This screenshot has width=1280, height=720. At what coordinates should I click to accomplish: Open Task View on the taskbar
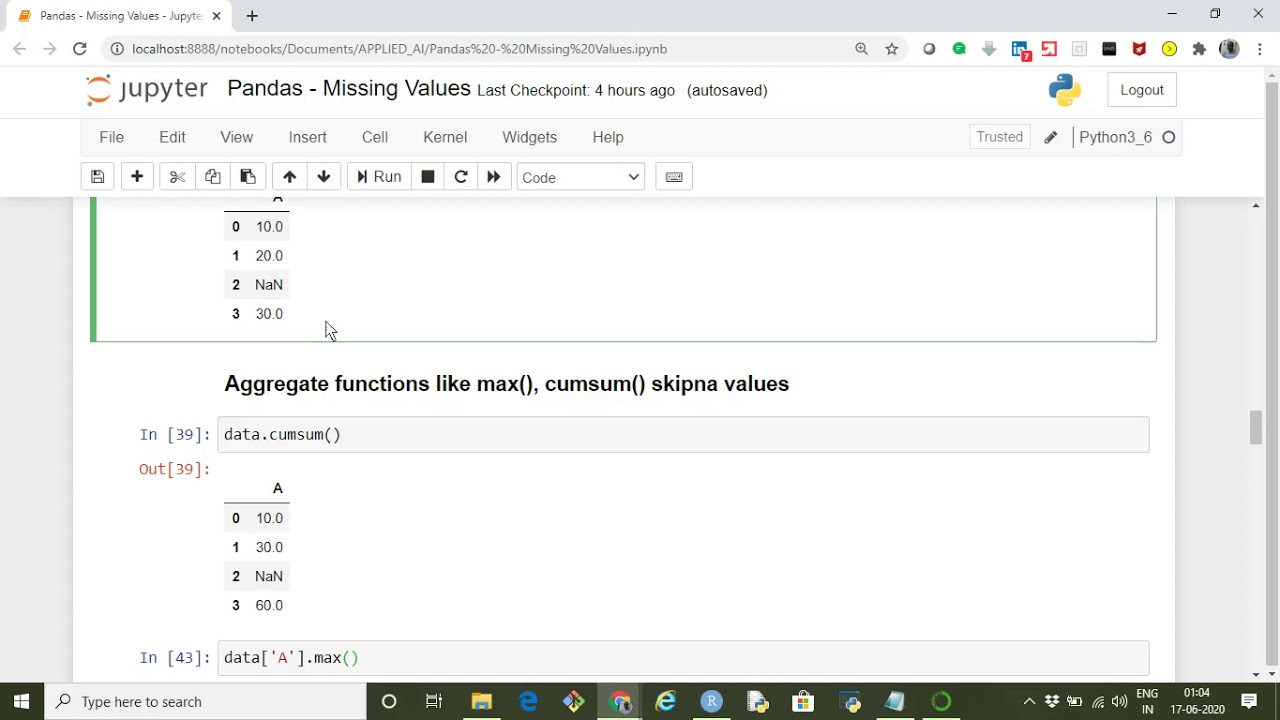tap(434, 701)
